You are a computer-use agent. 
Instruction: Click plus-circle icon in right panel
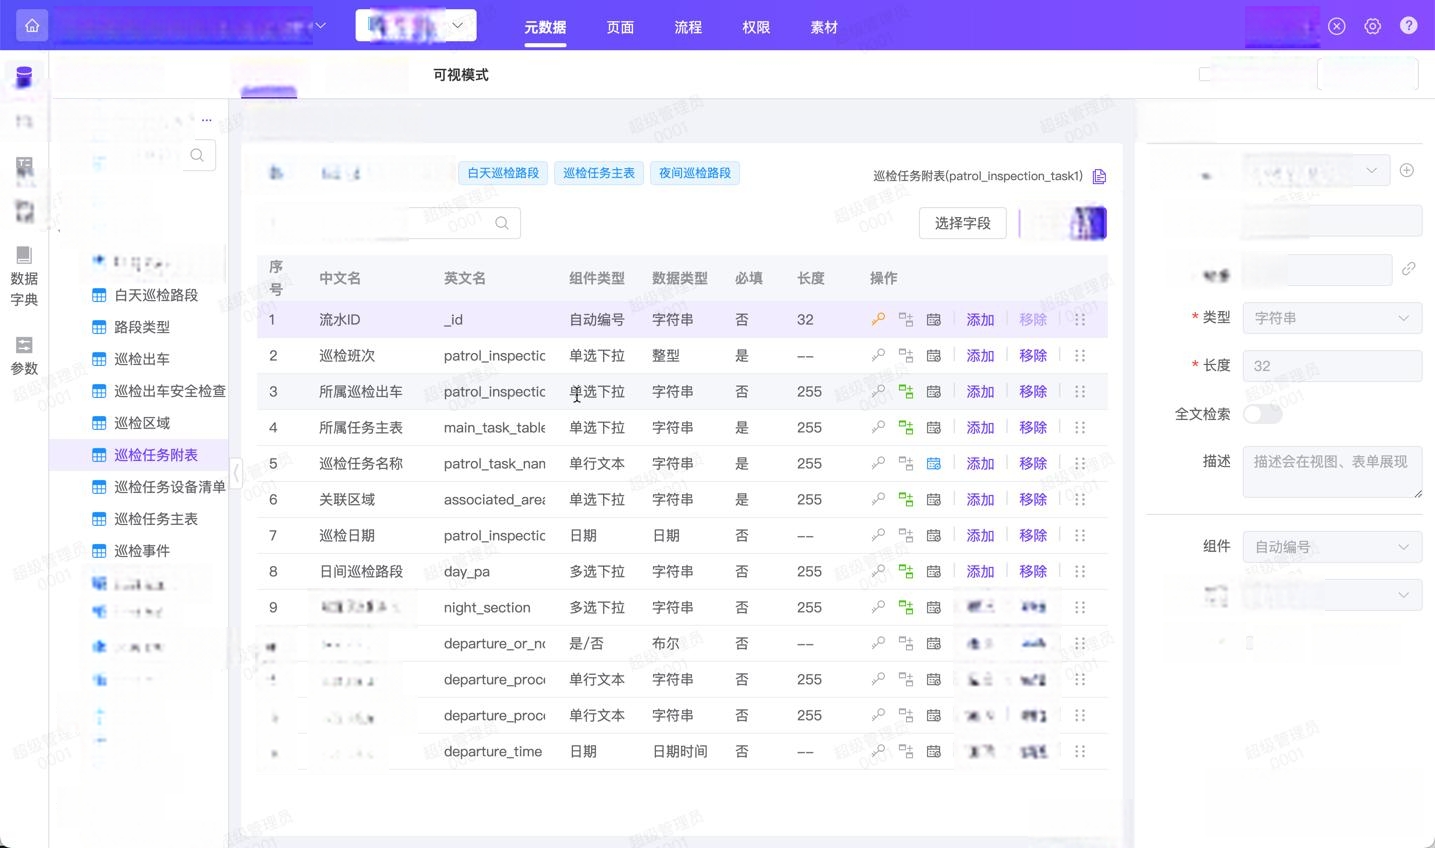coord(1406,170)
